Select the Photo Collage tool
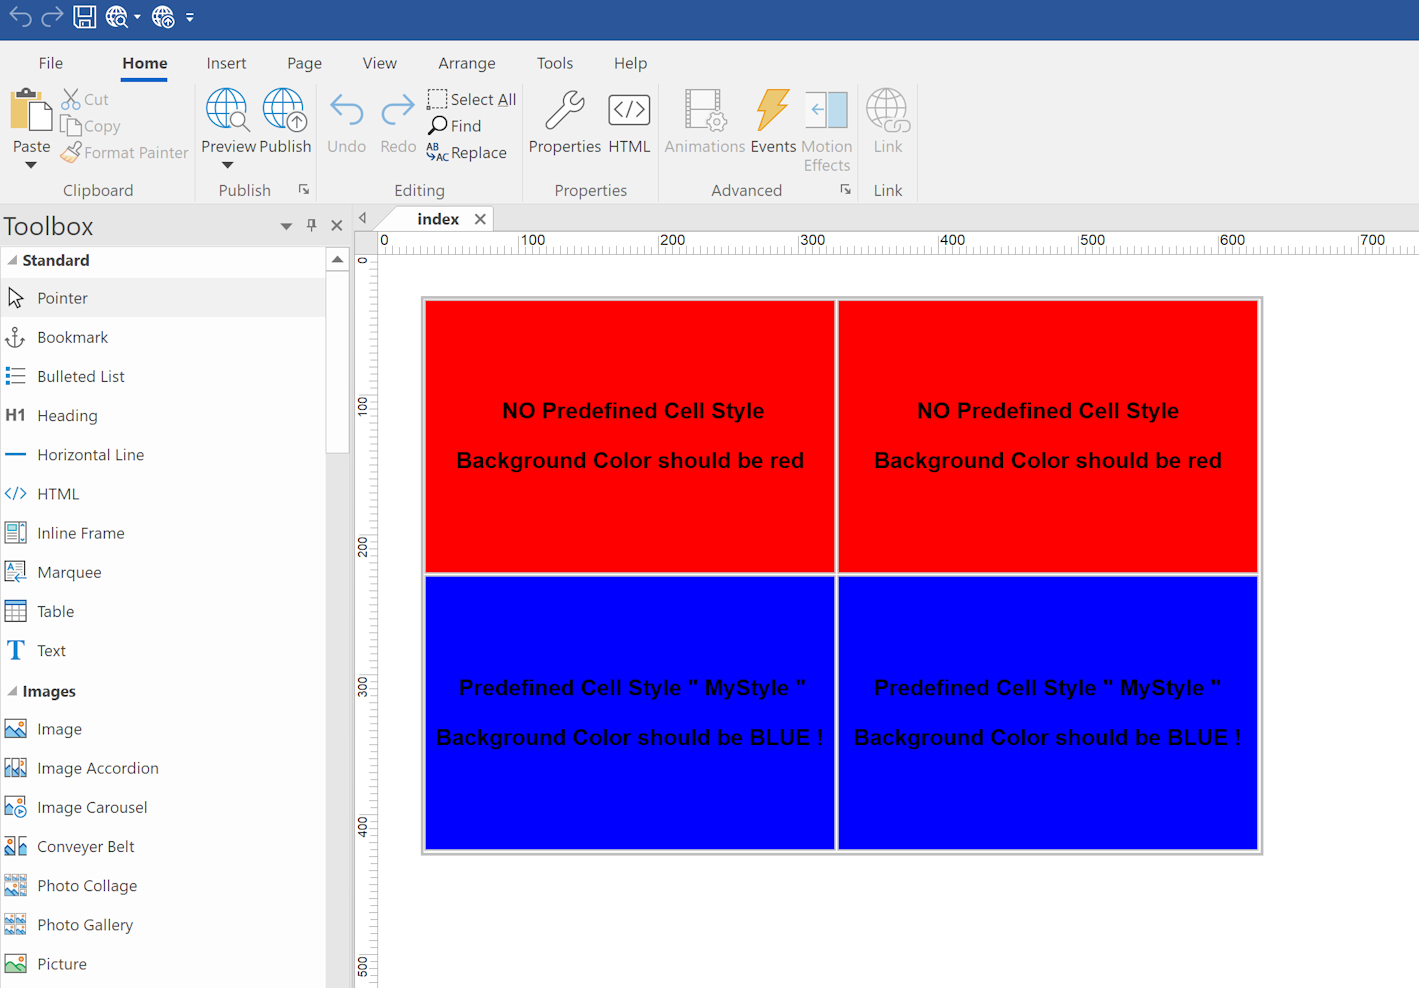 (163, 885)
